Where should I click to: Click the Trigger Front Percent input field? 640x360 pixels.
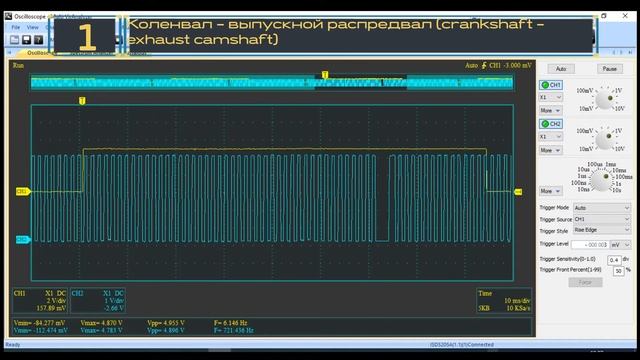[619, 271]
